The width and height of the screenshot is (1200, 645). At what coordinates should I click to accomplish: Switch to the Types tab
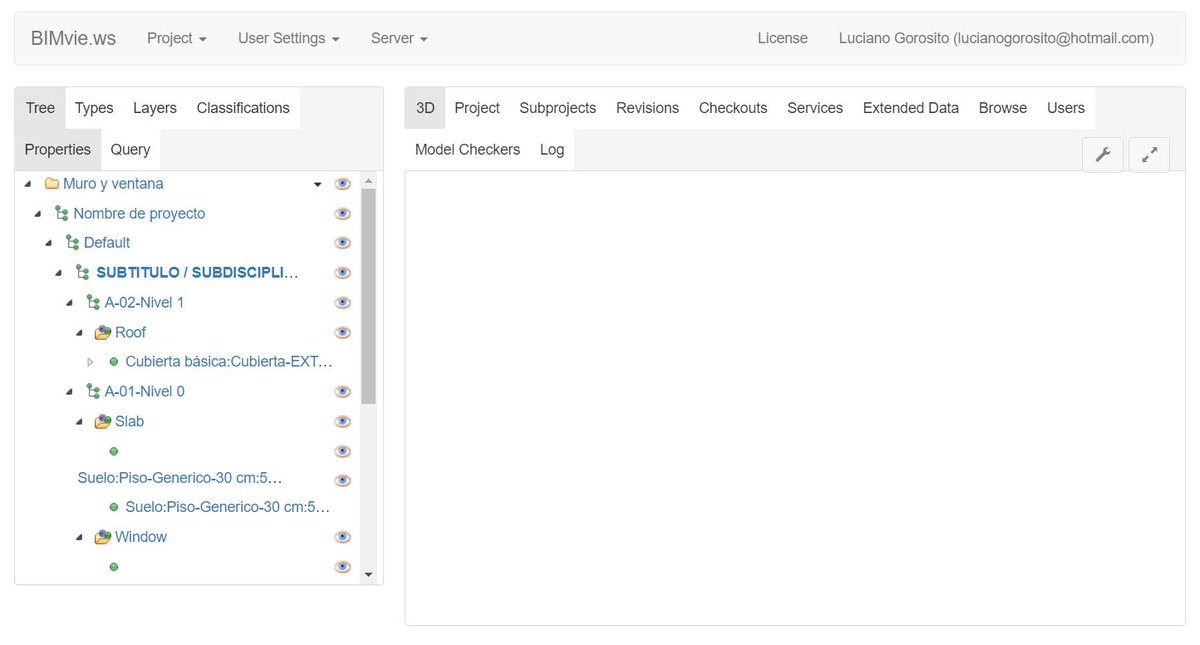(x=94, y=108)
